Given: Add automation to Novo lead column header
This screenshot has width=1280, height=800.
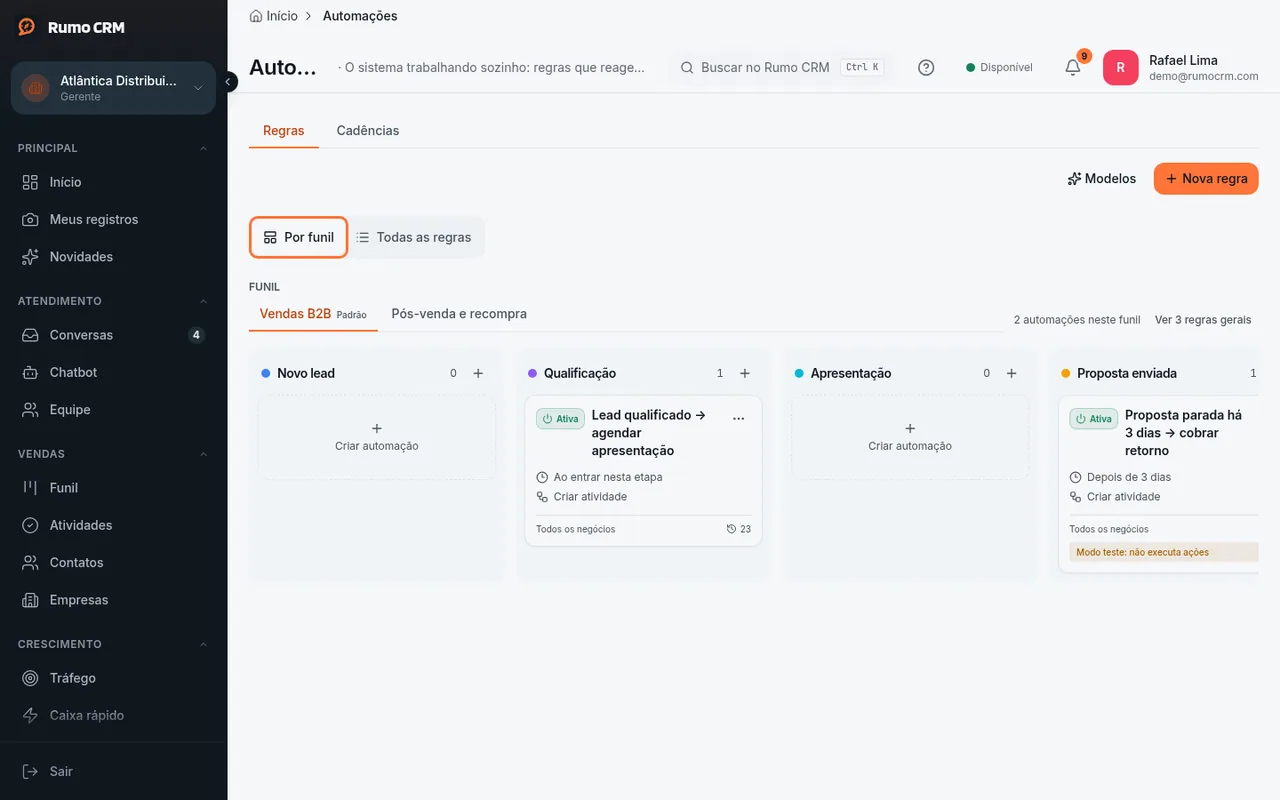Looking at the screenshot, I should tap(478, 373).
